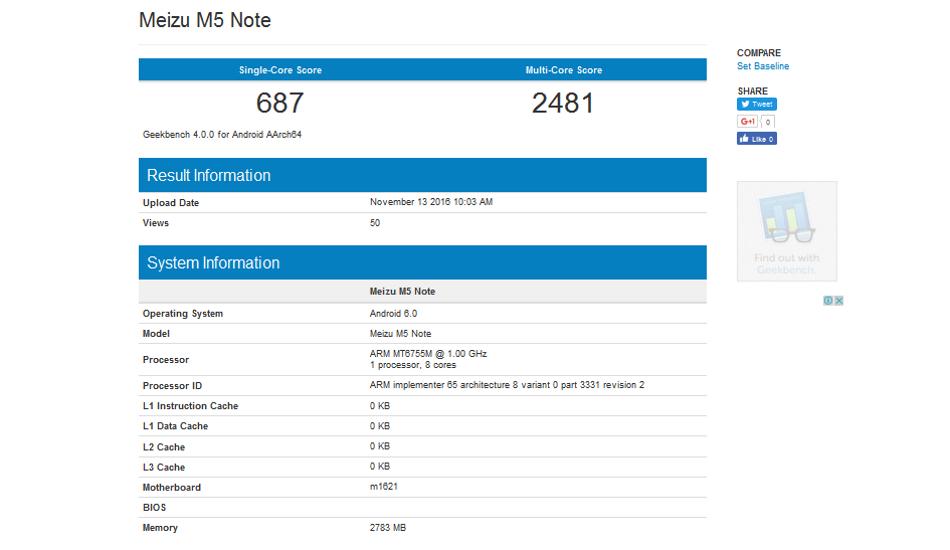Click the L1 Instruction Cache label
Screen dimensions: 950x550
[x=190, y=406]
